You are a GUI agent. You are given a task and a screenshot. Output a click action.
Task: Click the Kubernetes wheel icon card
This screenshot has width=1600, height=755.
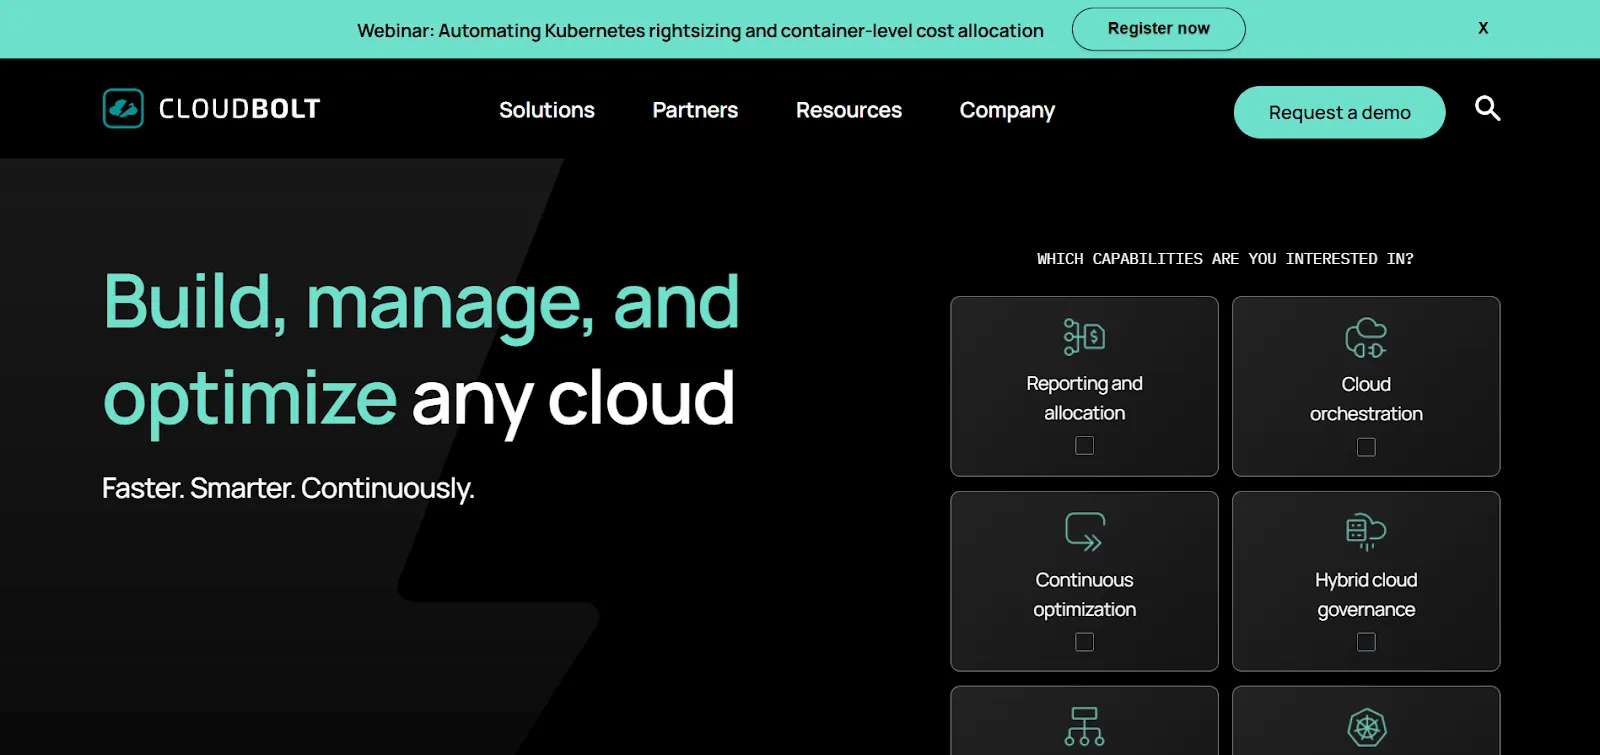1366,721
